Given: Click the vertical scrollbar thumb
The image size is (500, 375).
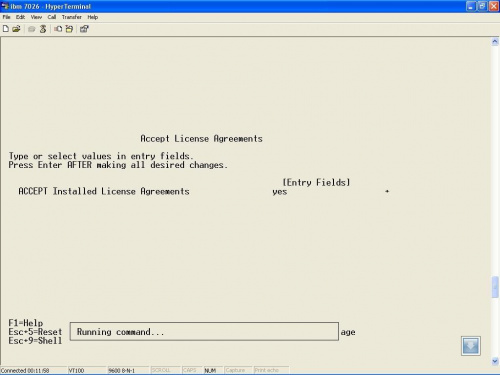Looking at the screenshot, I should 495,287.
